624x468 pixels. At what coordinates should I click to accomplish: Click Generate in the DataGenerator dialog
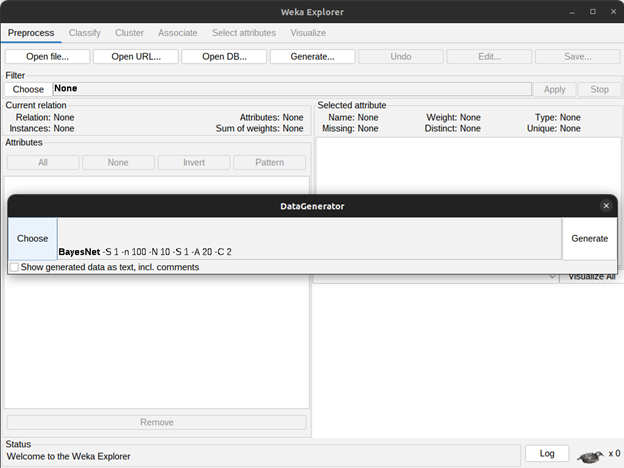point(589,238)
